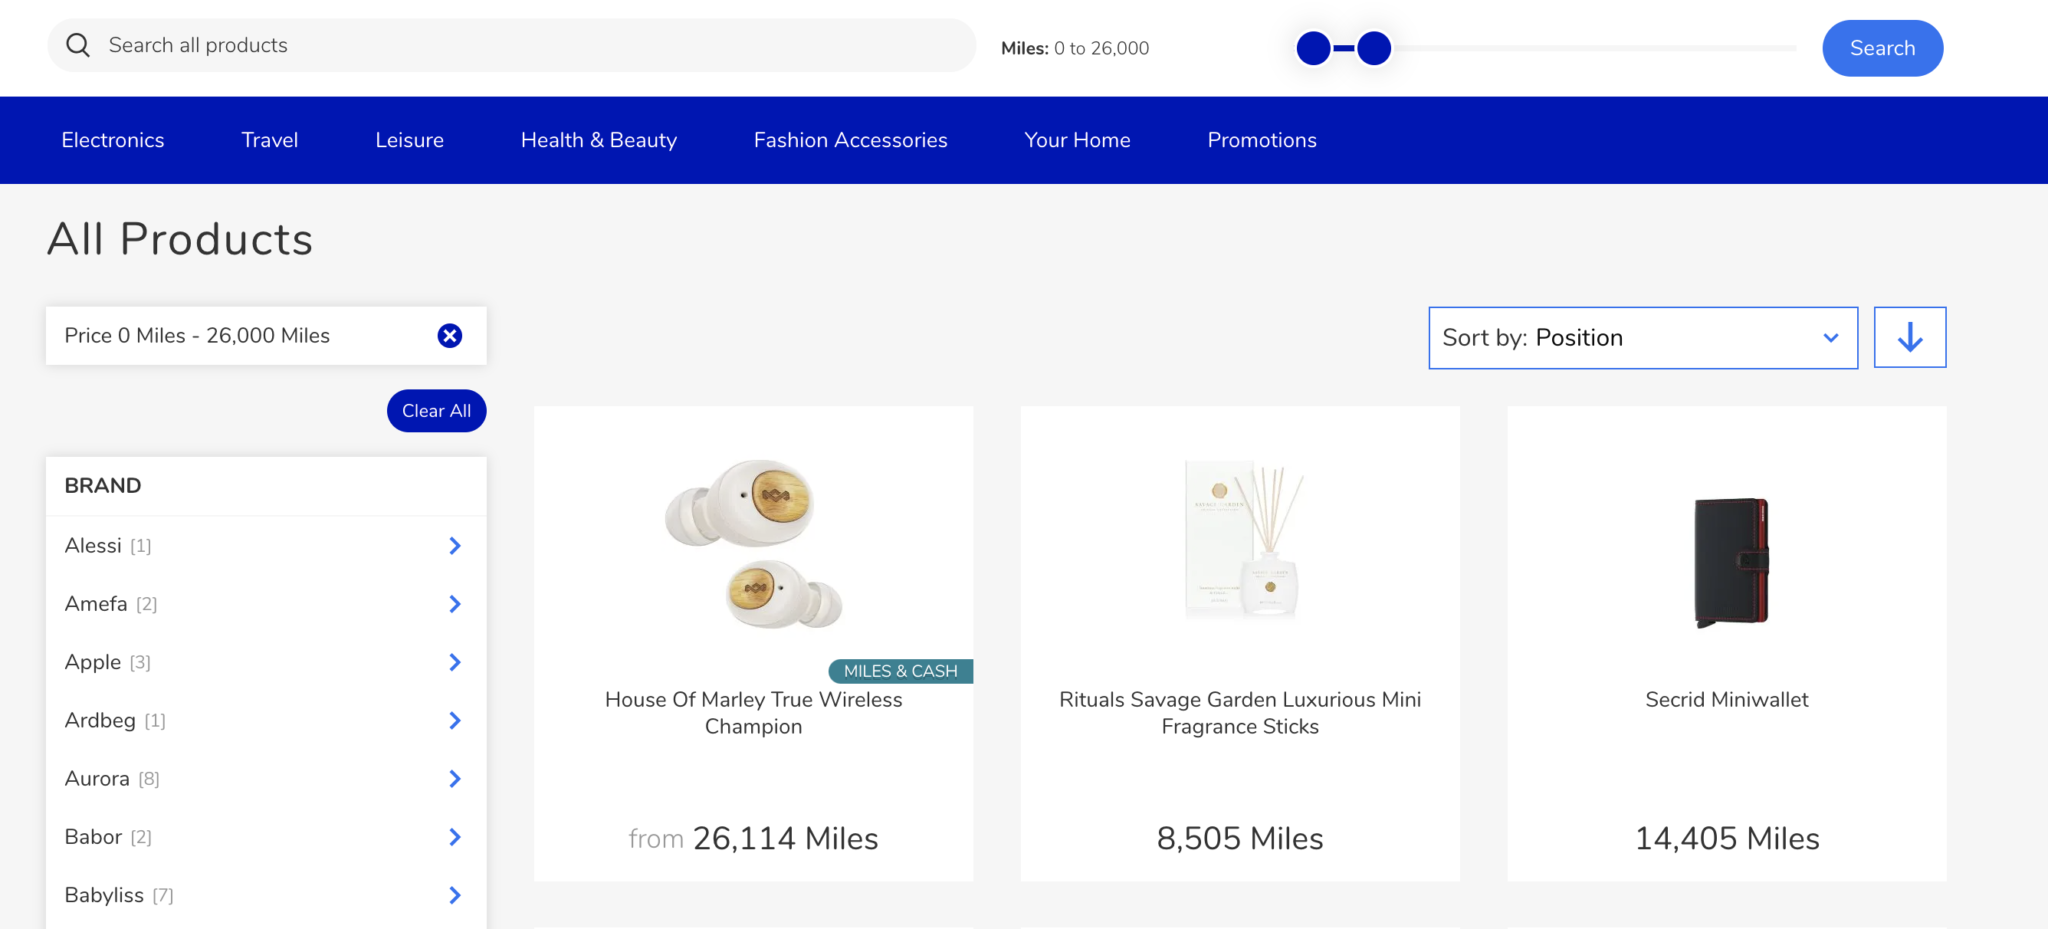Expand the Ardbeg brand filter chevron
This screenshot has width=2048, height=929.
point(455,721)
